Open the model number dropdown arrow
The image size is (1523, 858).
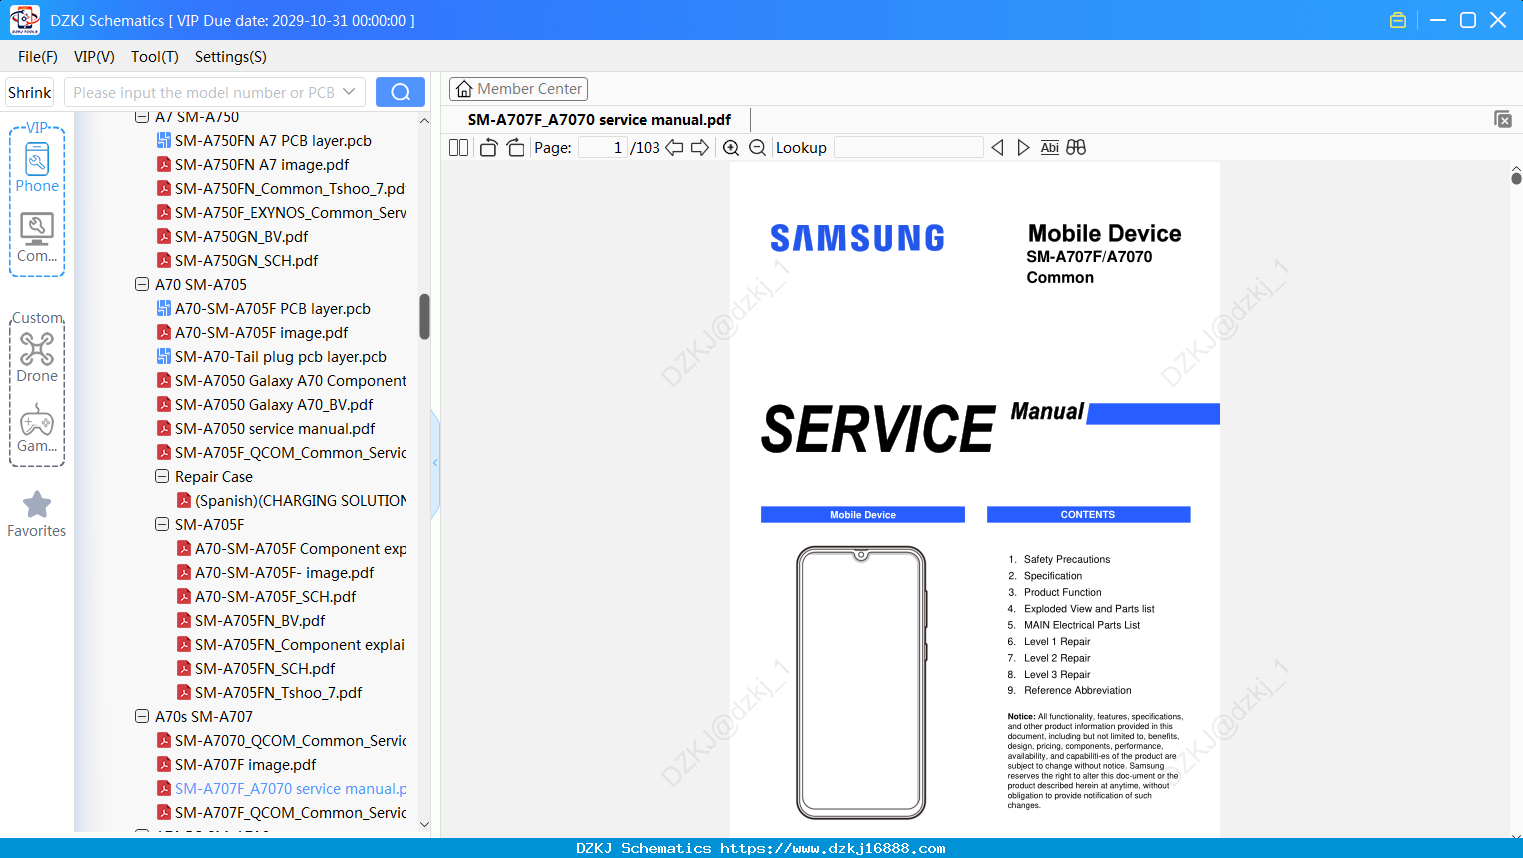[x=349, y=92]
